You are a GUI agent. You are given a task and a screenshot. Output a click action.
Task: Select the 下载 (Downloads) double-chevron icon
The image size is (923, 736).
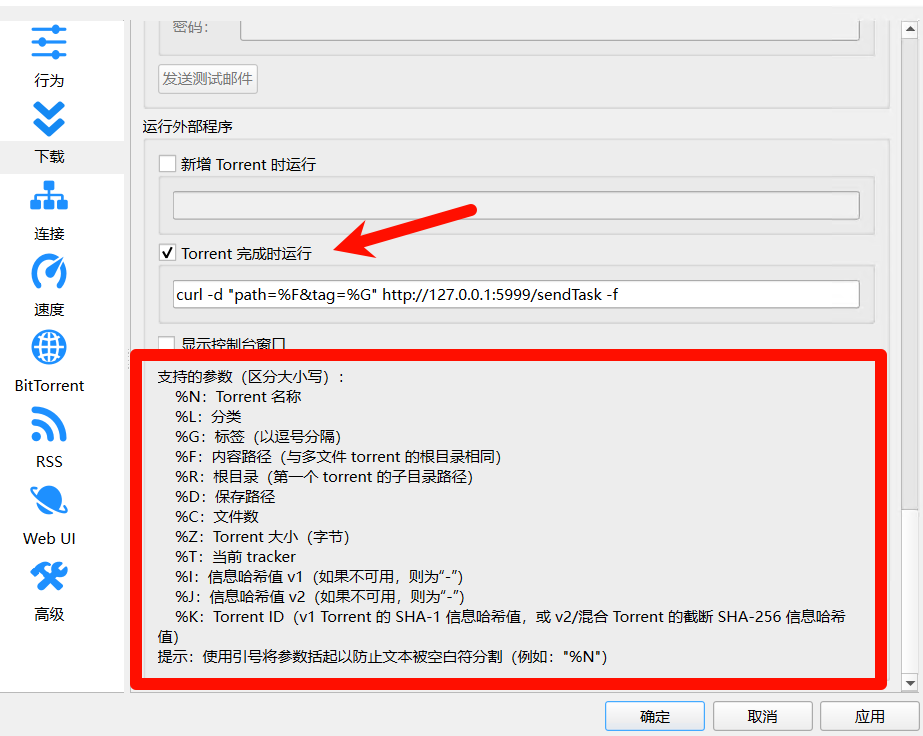pyautogui.click(x=49, y=119)
